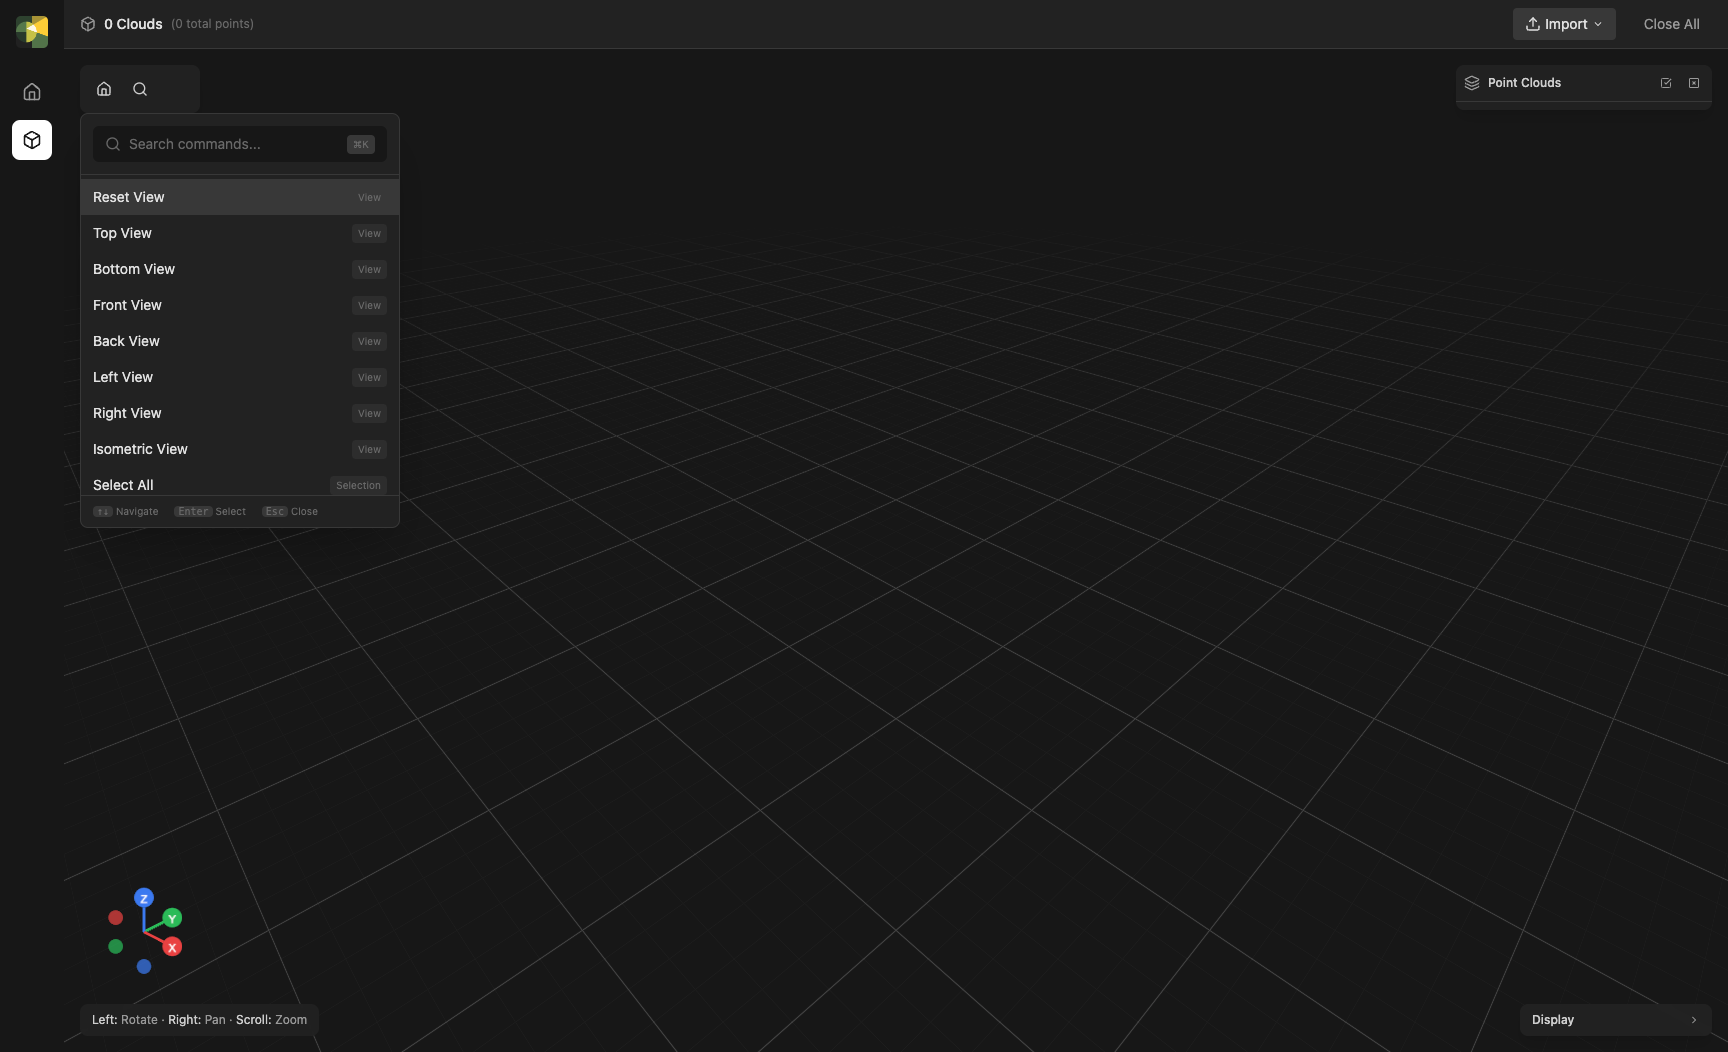
Task: Select the 3D cube viewer sidebar icon
Action: [x=32, y=140]
